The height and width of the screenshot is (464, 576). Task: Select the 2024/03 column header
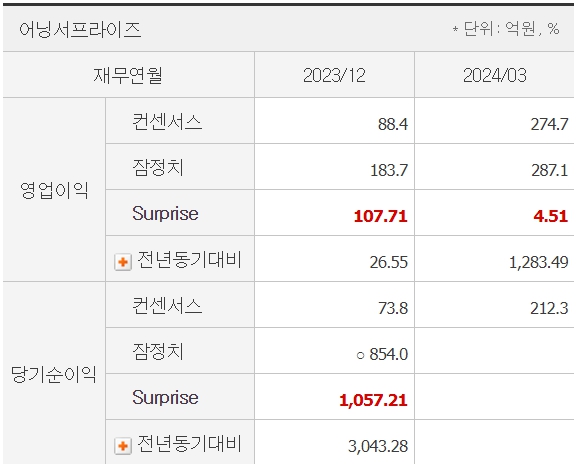click(x=494, y=75)
